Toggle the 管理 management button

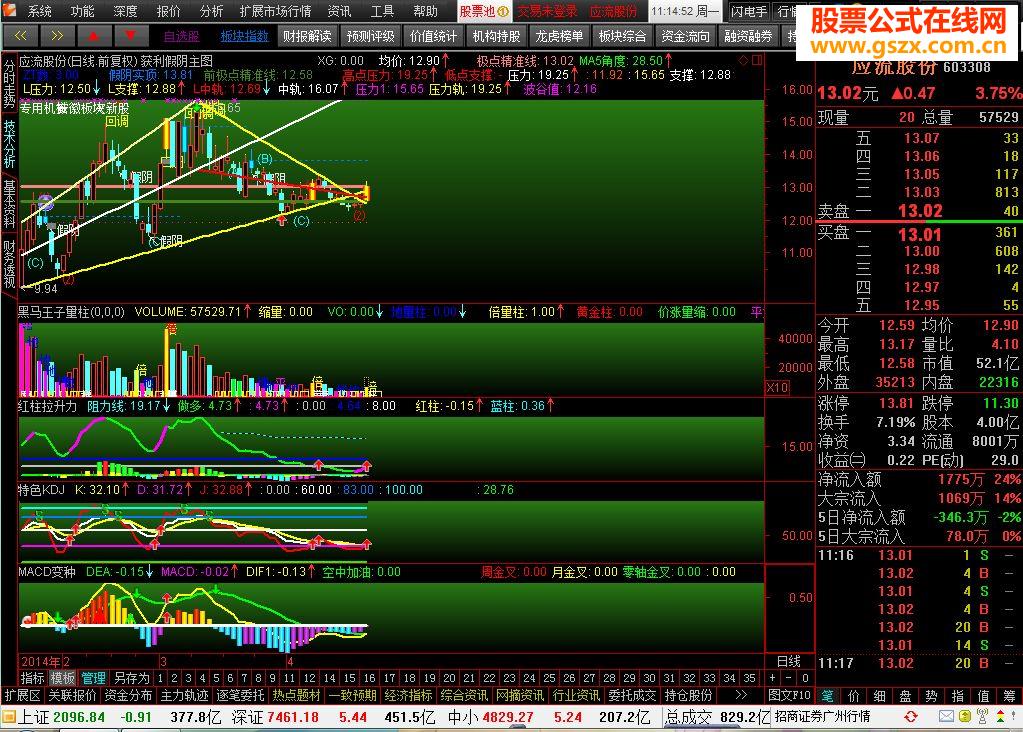(x=93, y=678)
